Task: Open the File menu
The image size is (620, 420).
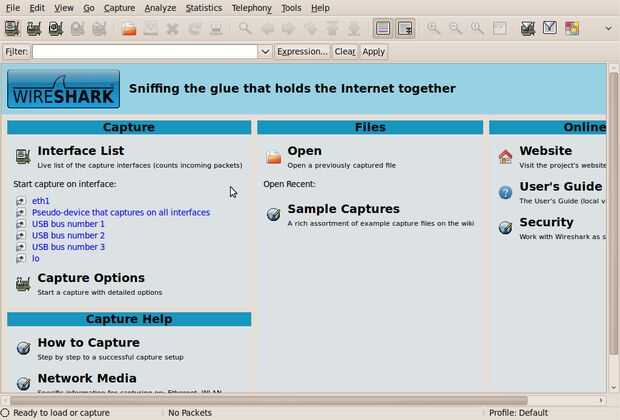Action: click(13, 8)
